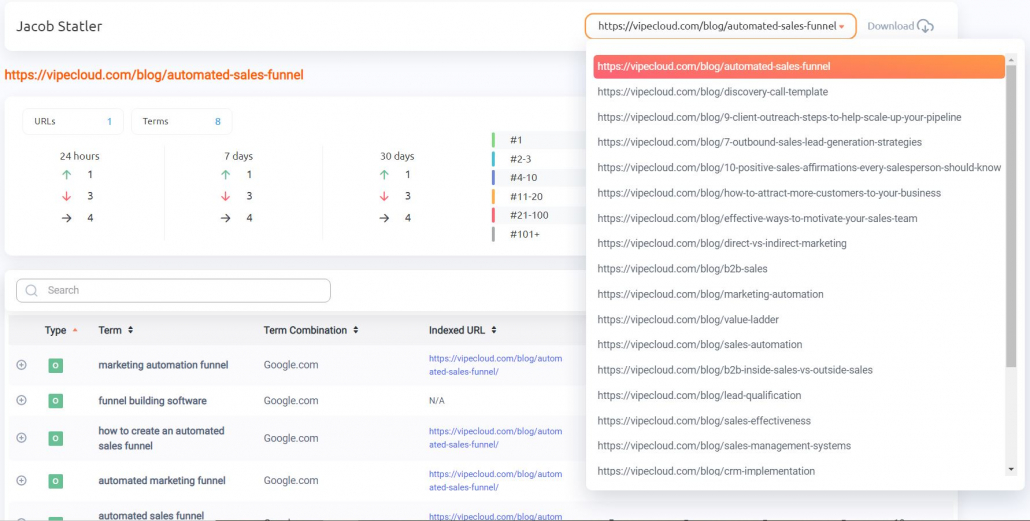Click the Terms count box
This screenshot has width=1030, height=521.
tap(181, 122)
